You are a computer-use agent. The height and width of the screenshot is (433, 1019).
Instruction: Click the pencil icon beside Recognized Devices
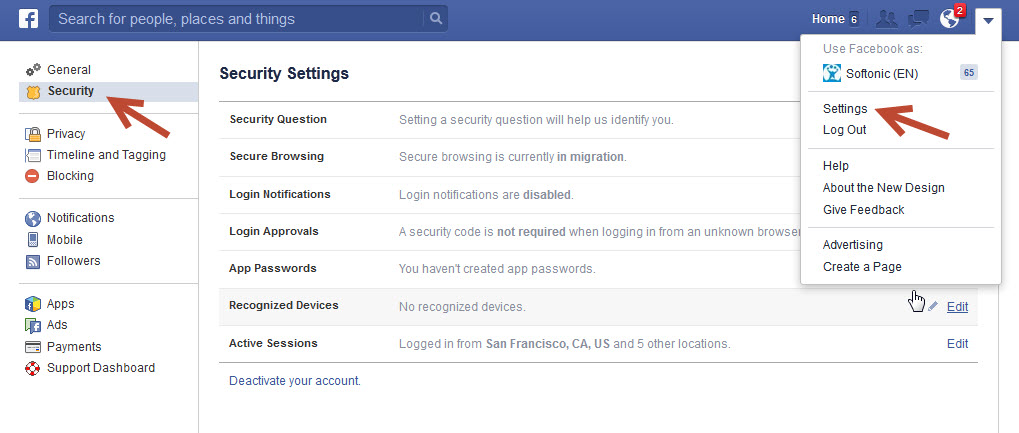pyautogui.click(x=933, y=307)
